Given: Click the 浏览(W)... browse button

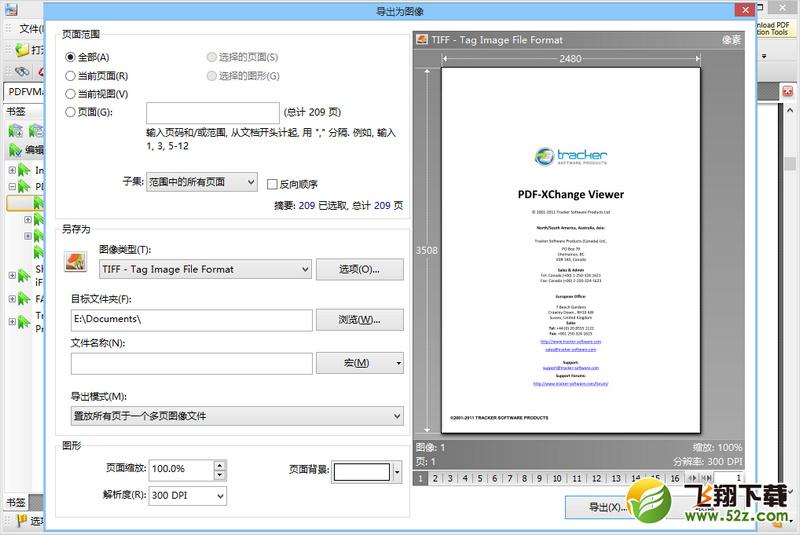Looking at the screenshot, I should [x=360, y=320].
